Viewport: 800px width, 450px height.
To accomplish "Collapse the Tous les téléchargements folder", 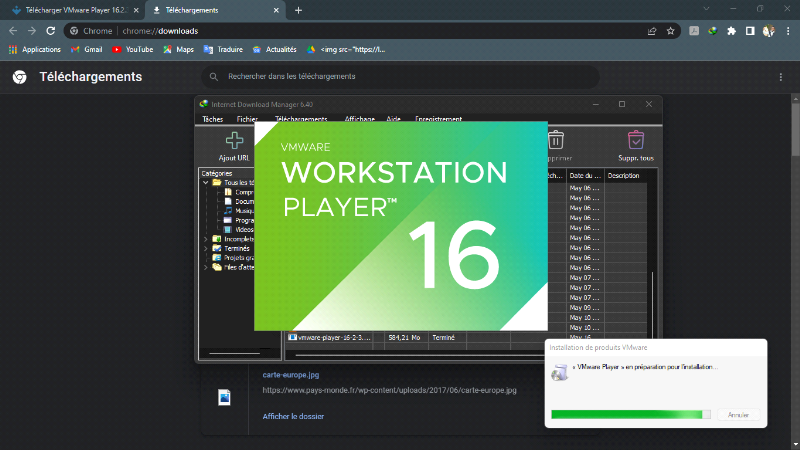I will (205, 183).
